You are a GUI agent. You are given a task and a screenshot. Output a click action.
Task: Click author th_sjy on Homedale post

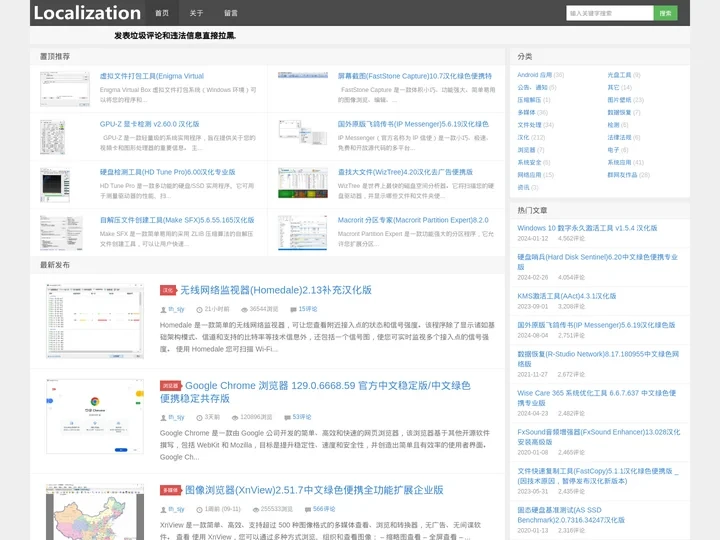(x=176, y=309)
